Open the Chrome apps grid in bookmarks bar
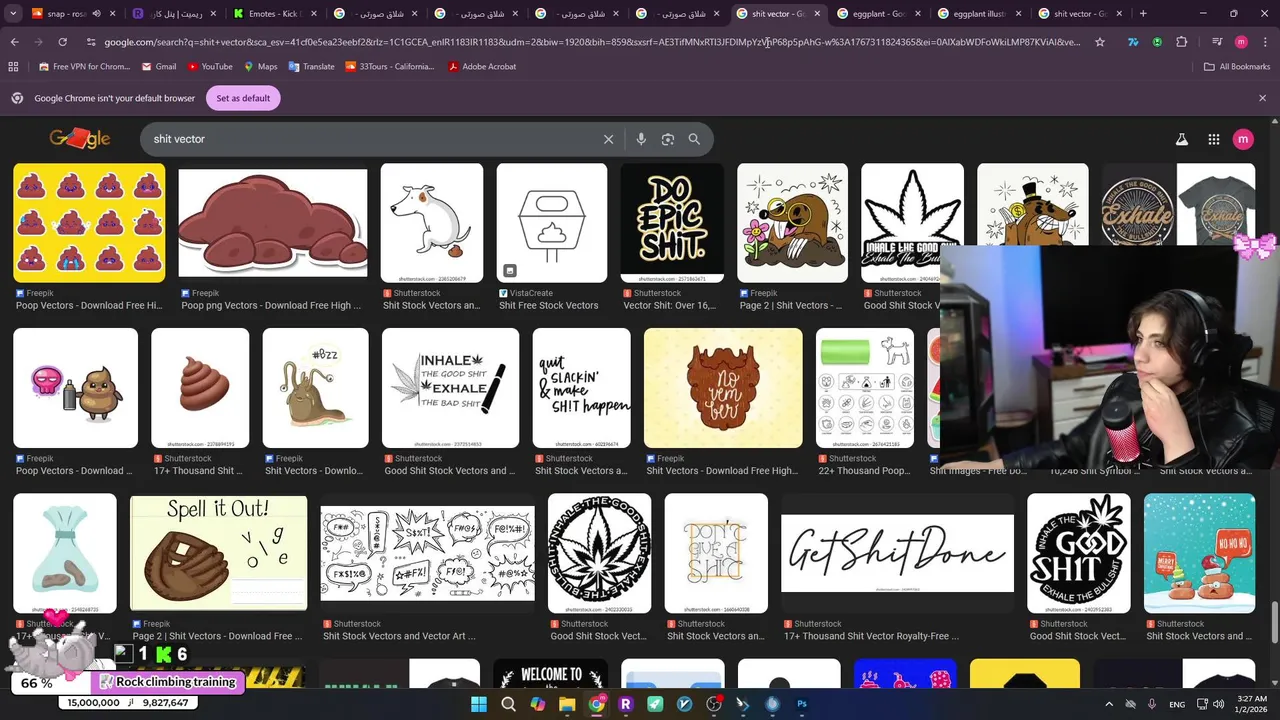This screenshot has height=720, width=1280. pos(13,66)
